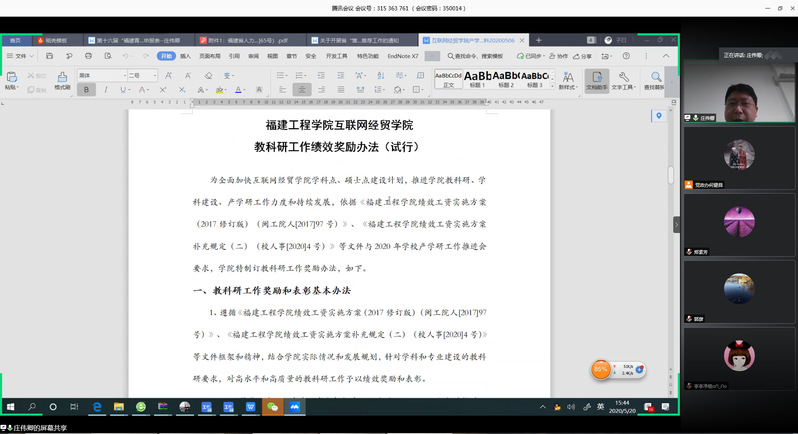Image resolution: width=798 pixels, height=434 pixels.
Task: Open the Help question mark icon
Action: 626,56
